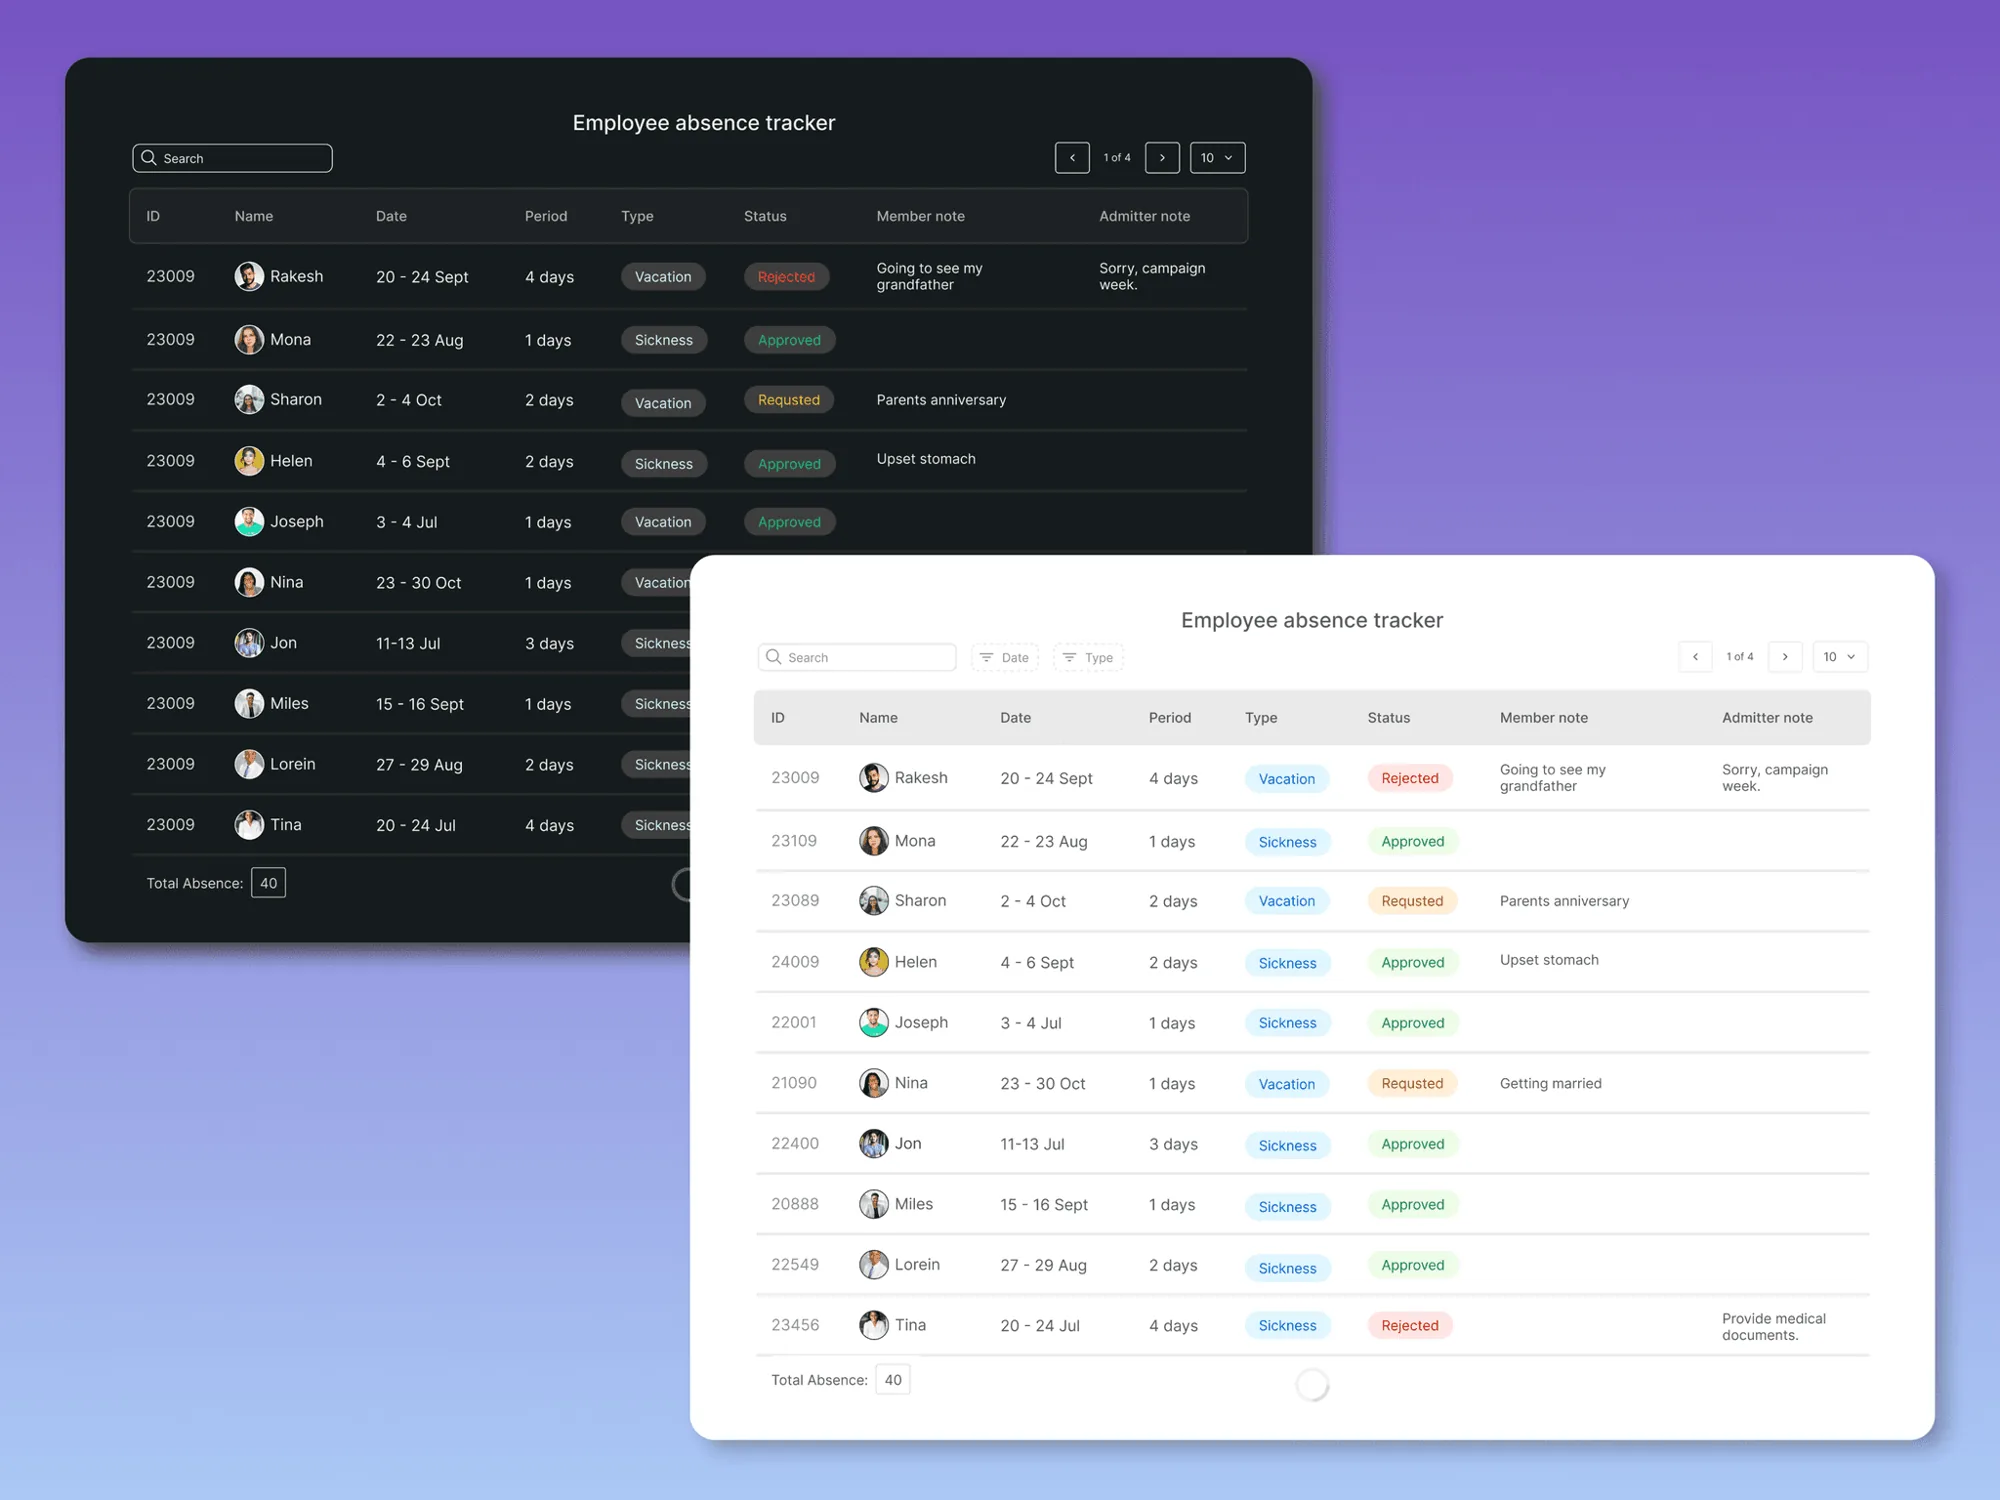Viewport: 2000px width, 1500px height.
Task: Open Date filter in light tracker
Action: click(1005, 657)
